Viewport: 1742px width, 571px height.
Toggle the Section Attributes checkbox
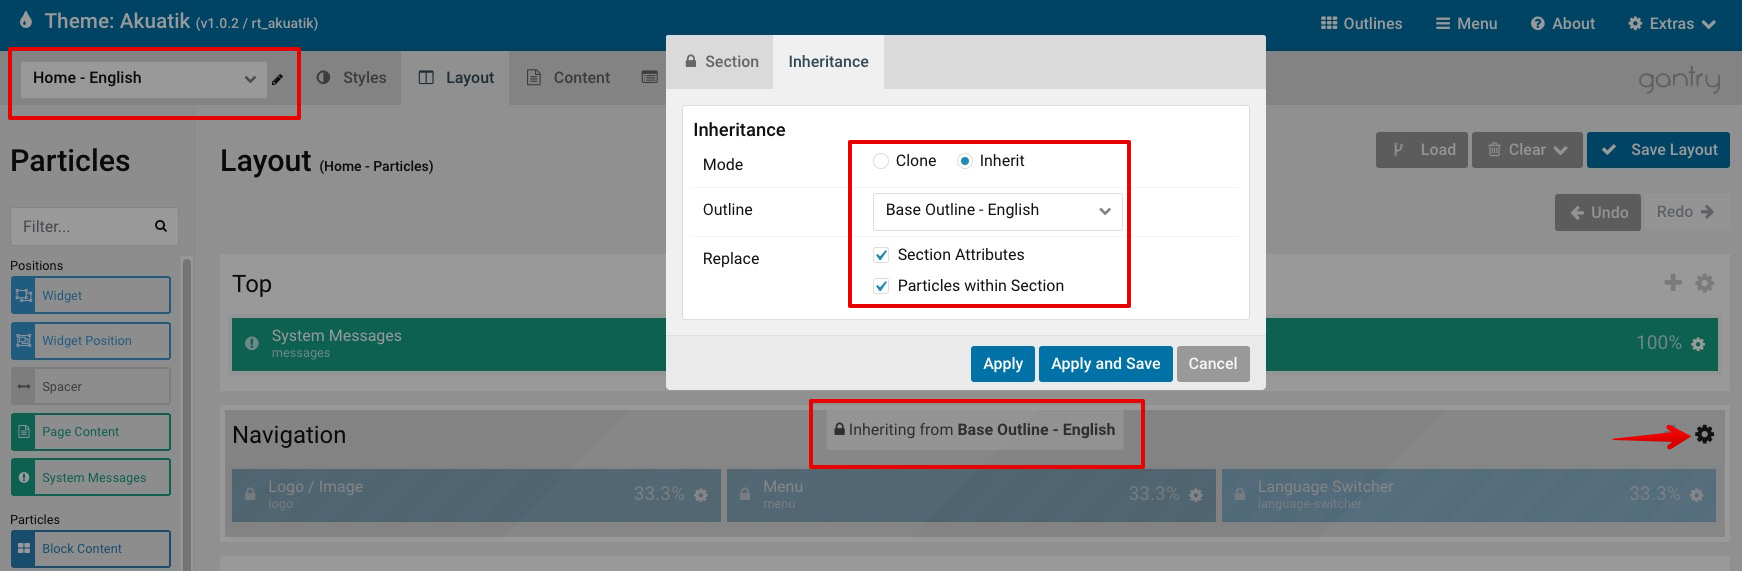(881, 255)
